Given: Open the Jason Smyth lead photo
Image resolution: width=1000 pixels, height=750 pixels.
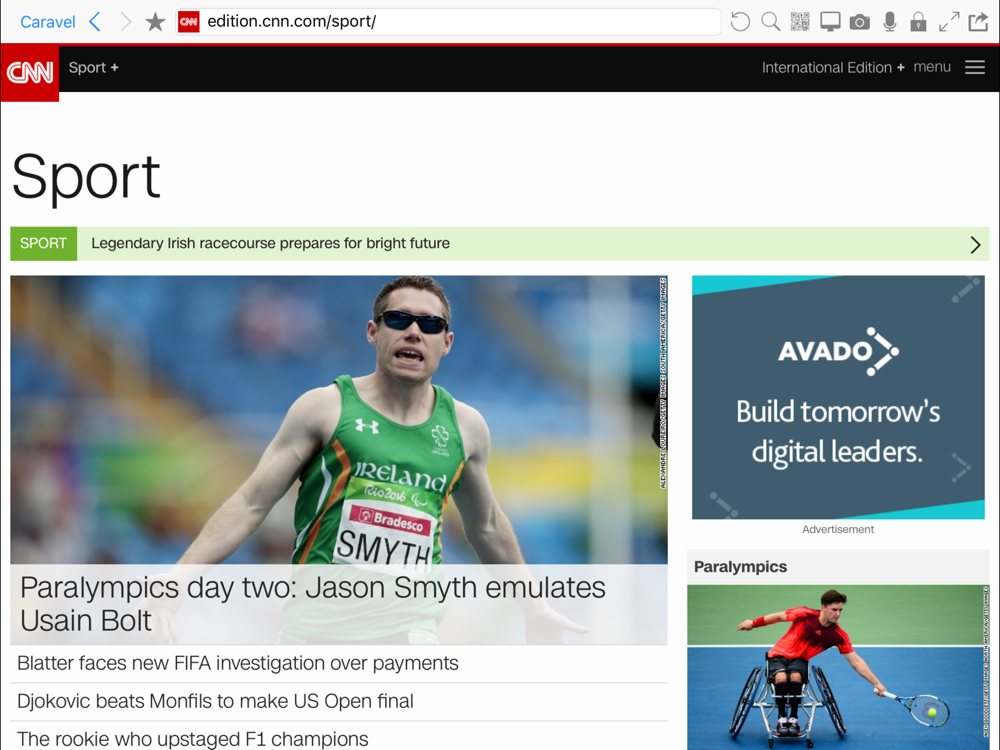Looking at the screenshot, I should [x=339, y=420].
